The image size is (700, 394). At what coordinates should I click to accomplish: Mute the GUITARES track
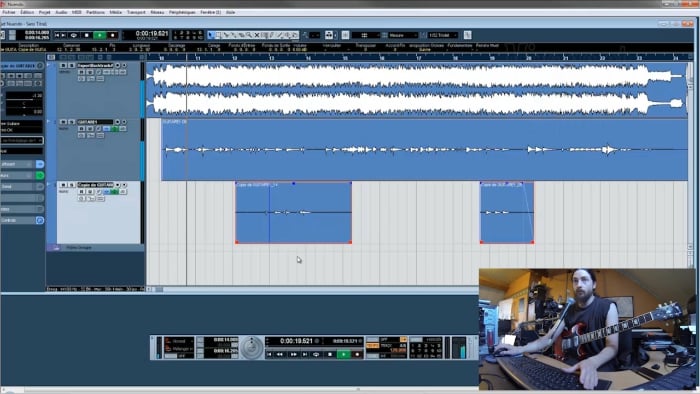63,122
